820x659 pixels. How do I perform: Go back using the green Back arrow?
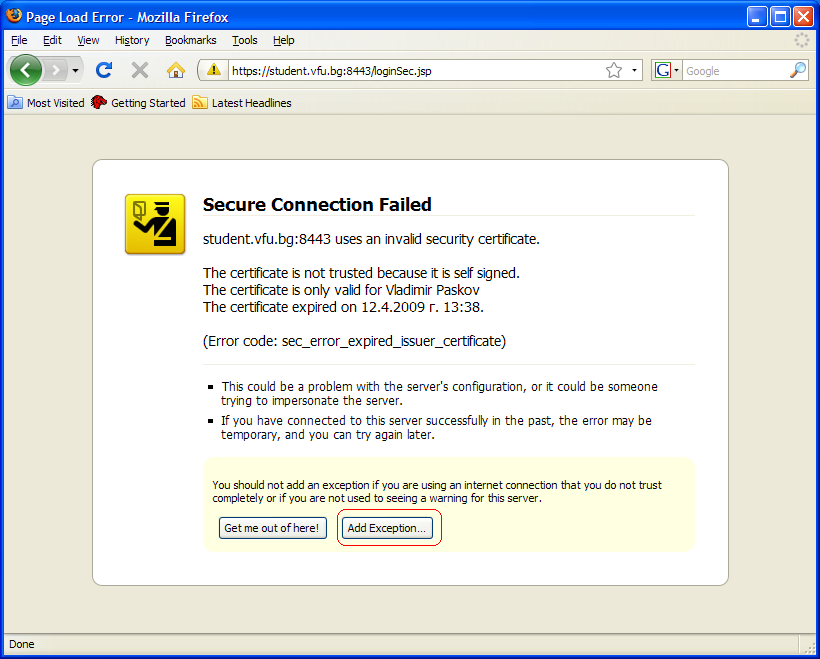[26, 70]
